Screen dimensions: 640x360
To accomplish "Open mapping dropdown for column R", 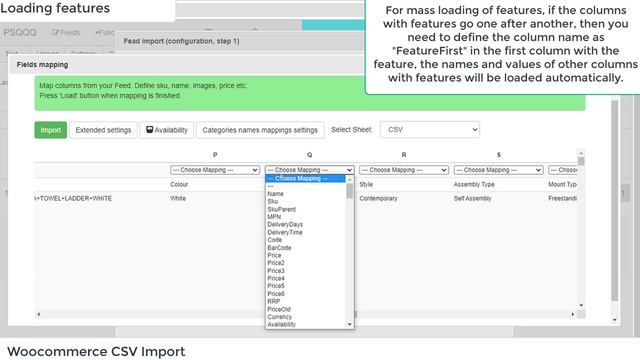I will 404,170.
